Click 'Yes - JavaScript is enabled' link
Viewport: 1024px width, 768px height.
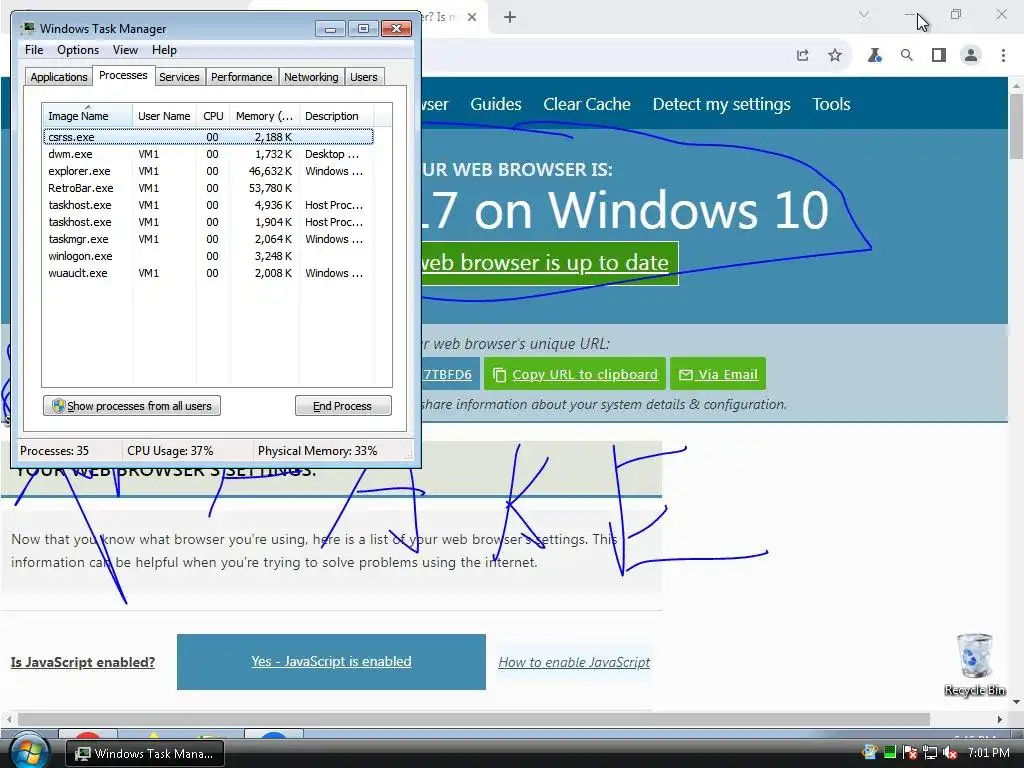[331, 662]
